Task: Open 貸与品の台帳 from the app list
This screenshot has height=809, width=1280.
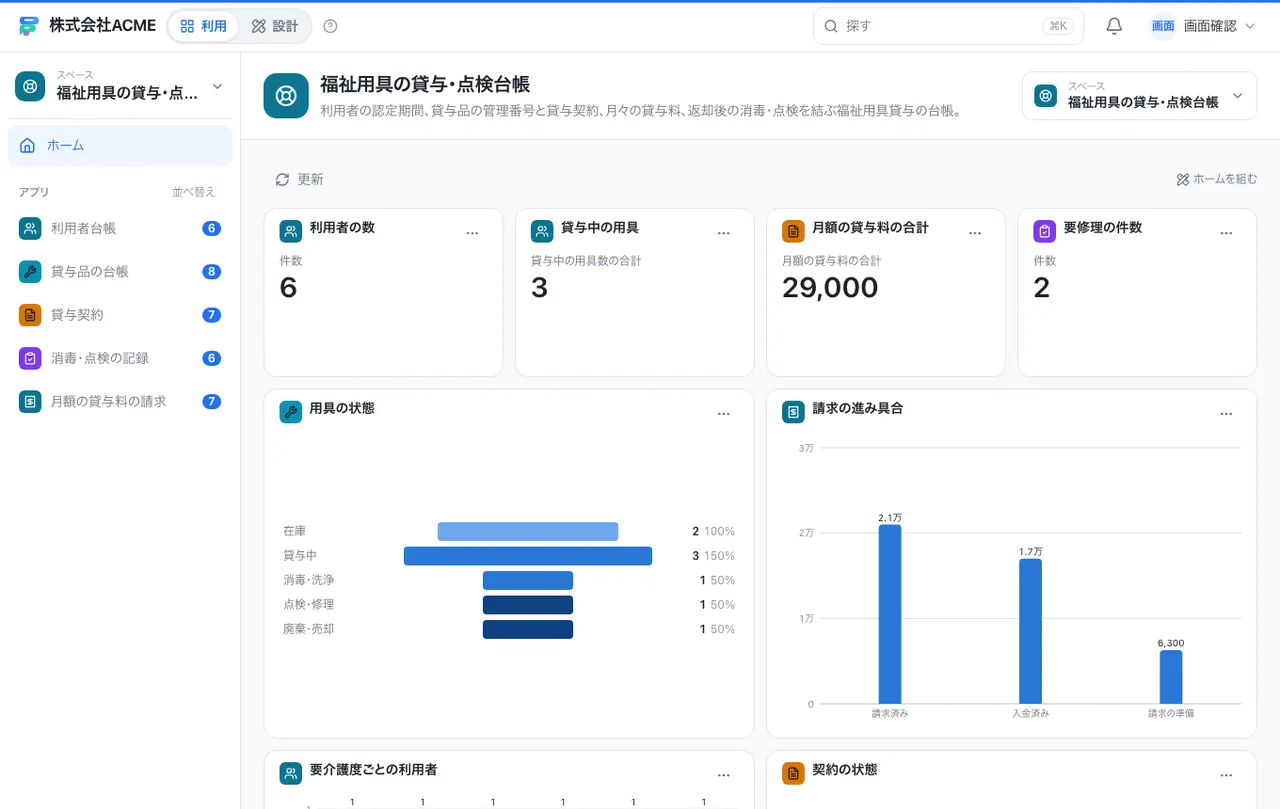Action: point(120,272)
